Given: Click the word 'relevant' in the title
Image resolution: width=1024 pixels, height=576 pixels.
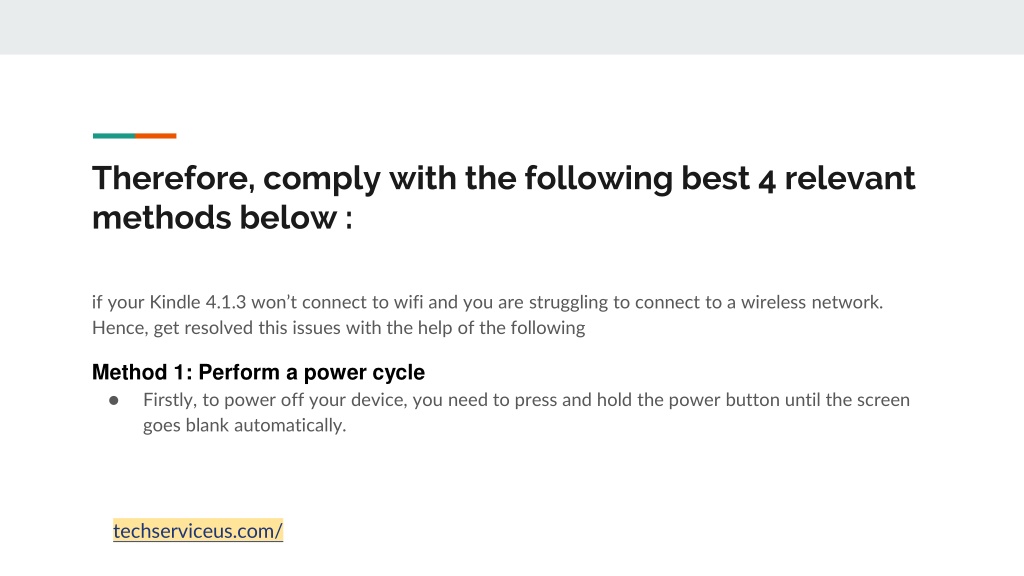Looking at the screenshot, I should point(850,178).
